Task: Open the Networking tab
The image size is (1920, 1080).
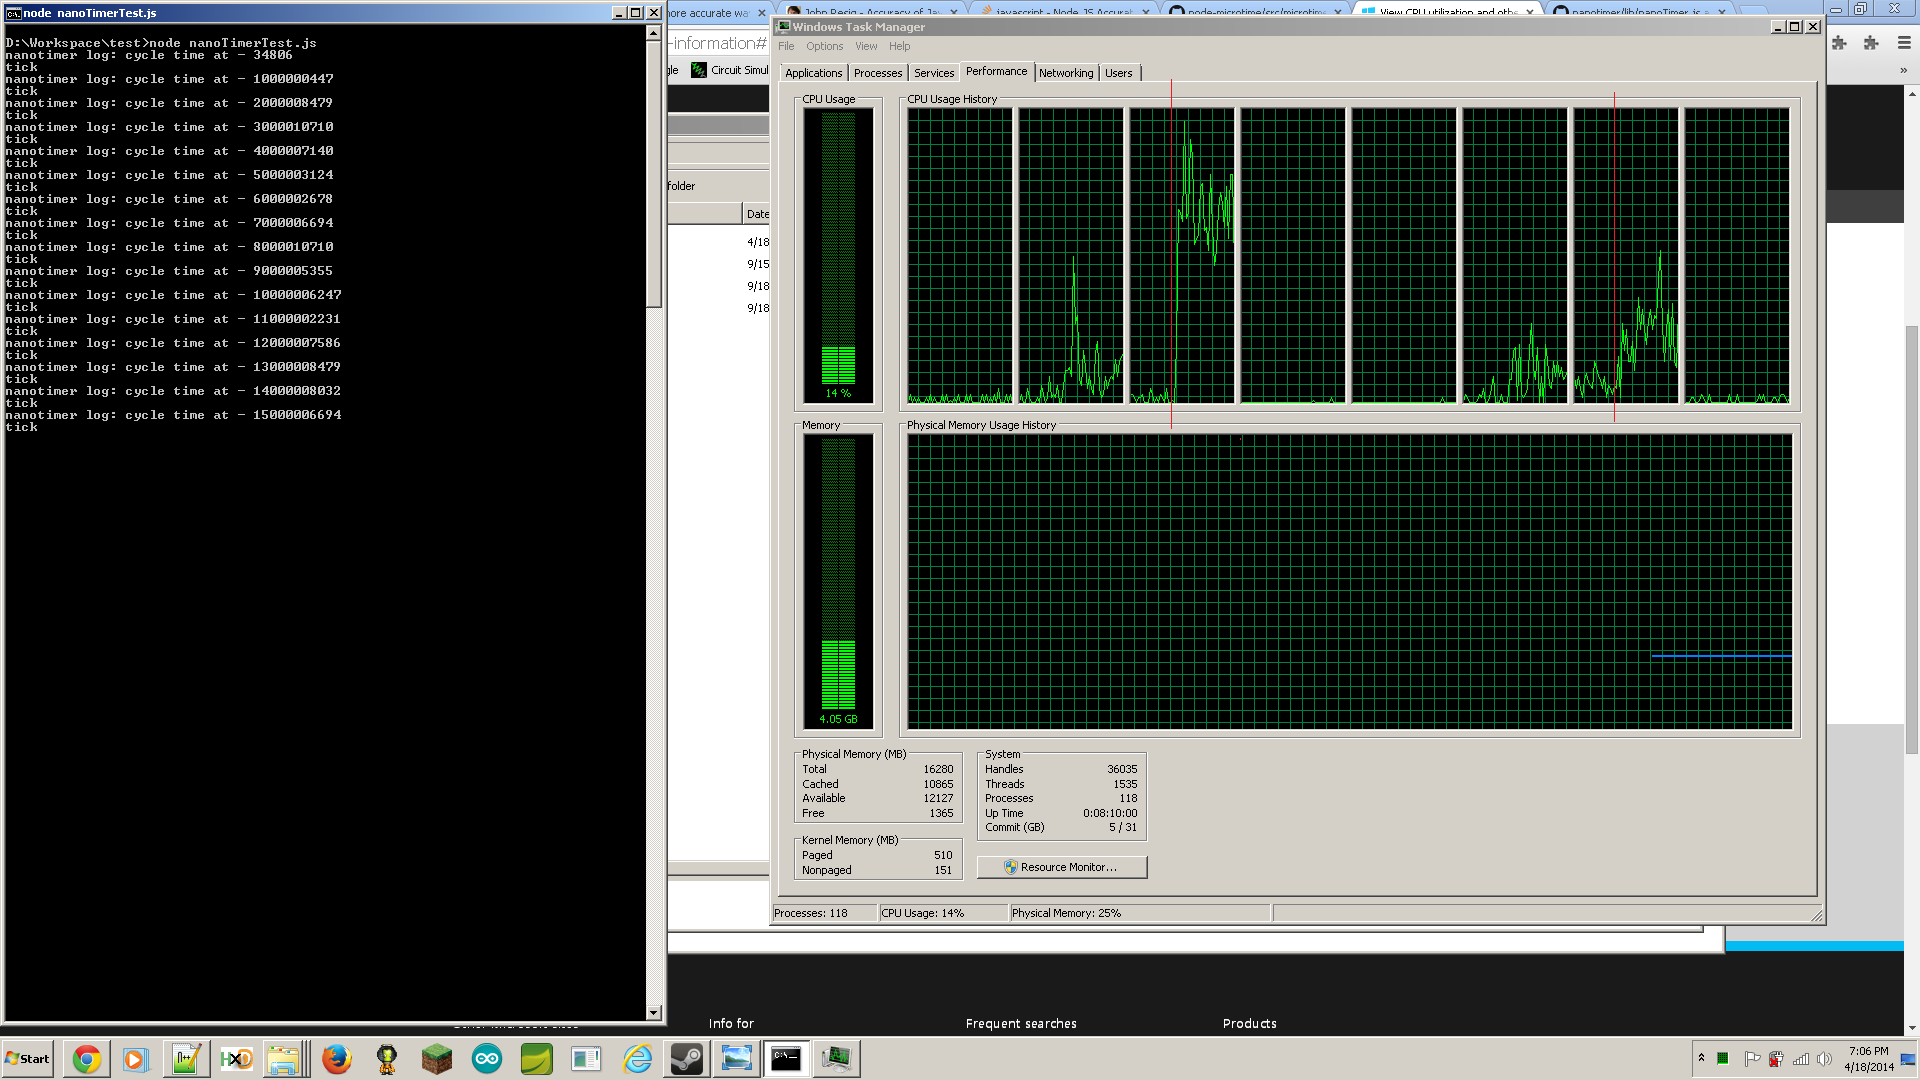Action: tap(1065, 73)
